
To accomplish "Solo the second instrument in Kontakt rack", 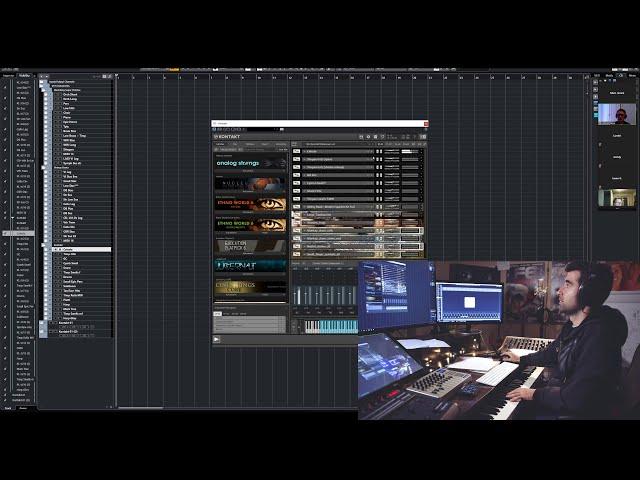I will [x=378, y=159].
